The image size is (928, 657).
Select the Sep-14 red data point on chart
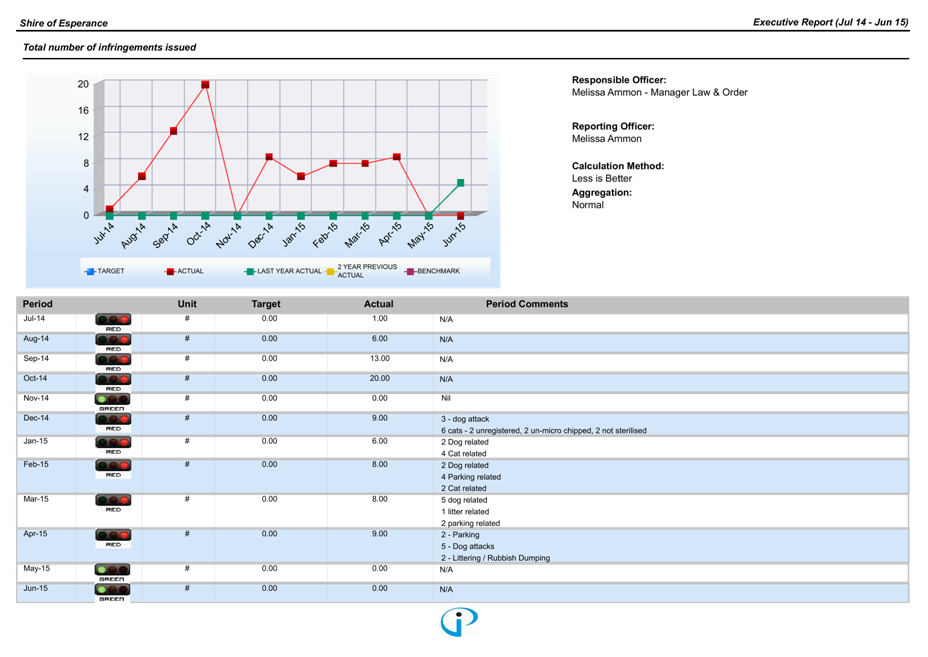point(173,131)
